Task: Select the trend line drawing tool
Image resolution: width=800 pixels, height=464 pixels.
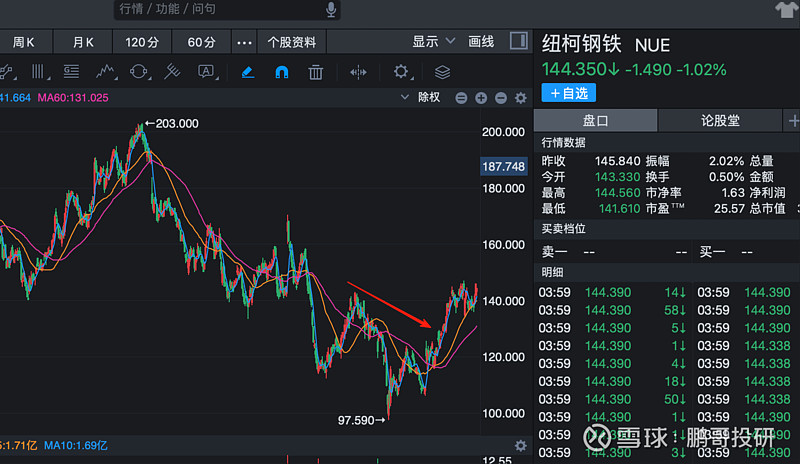Action: point(7,72)
